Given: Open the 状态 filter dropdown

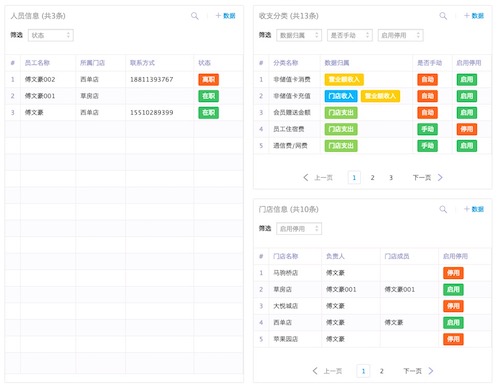Looking at the screenshot, I should pyautogui.click(x=51, y=35).
